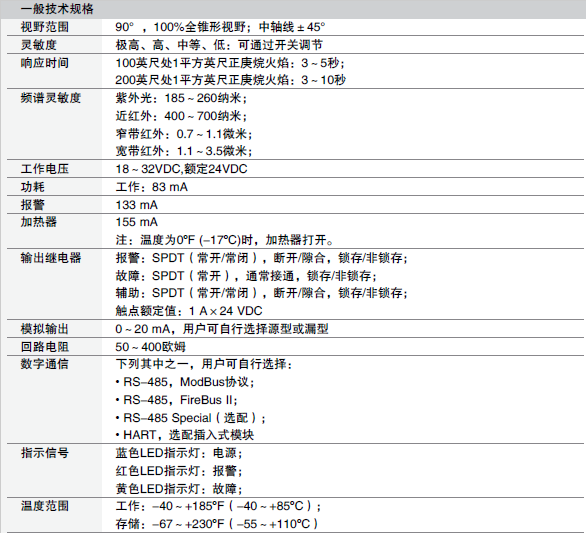Select the 频谱灵敏度 label

pos(50,98)
